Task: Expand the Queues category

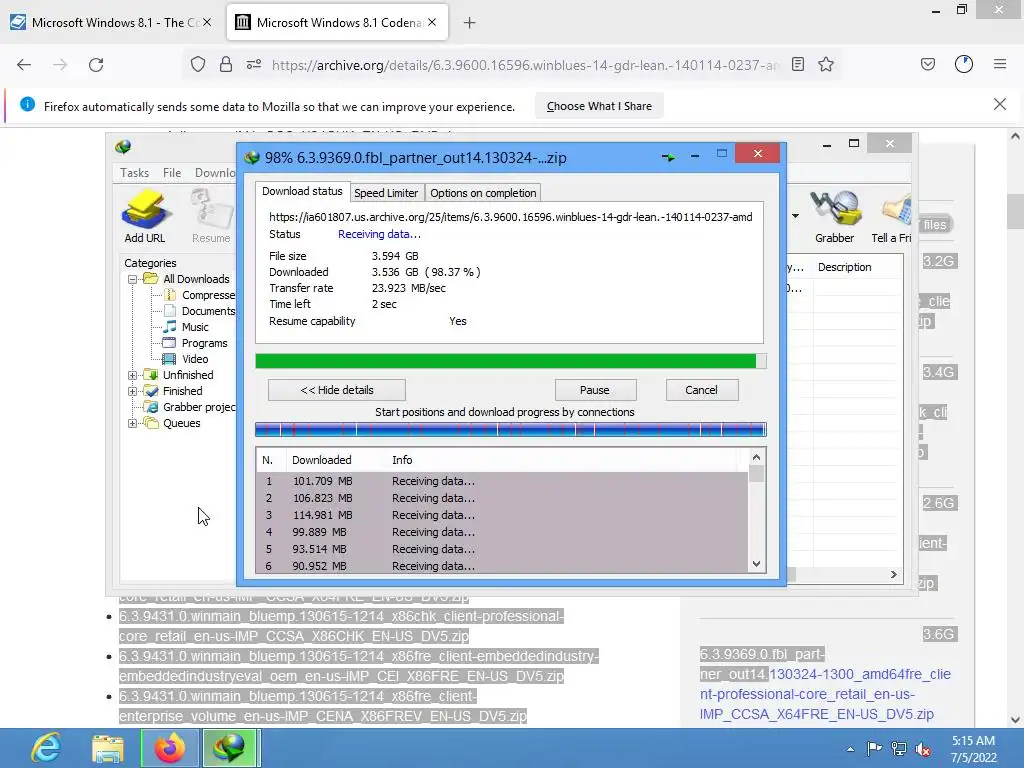Action: click(133, 423)
